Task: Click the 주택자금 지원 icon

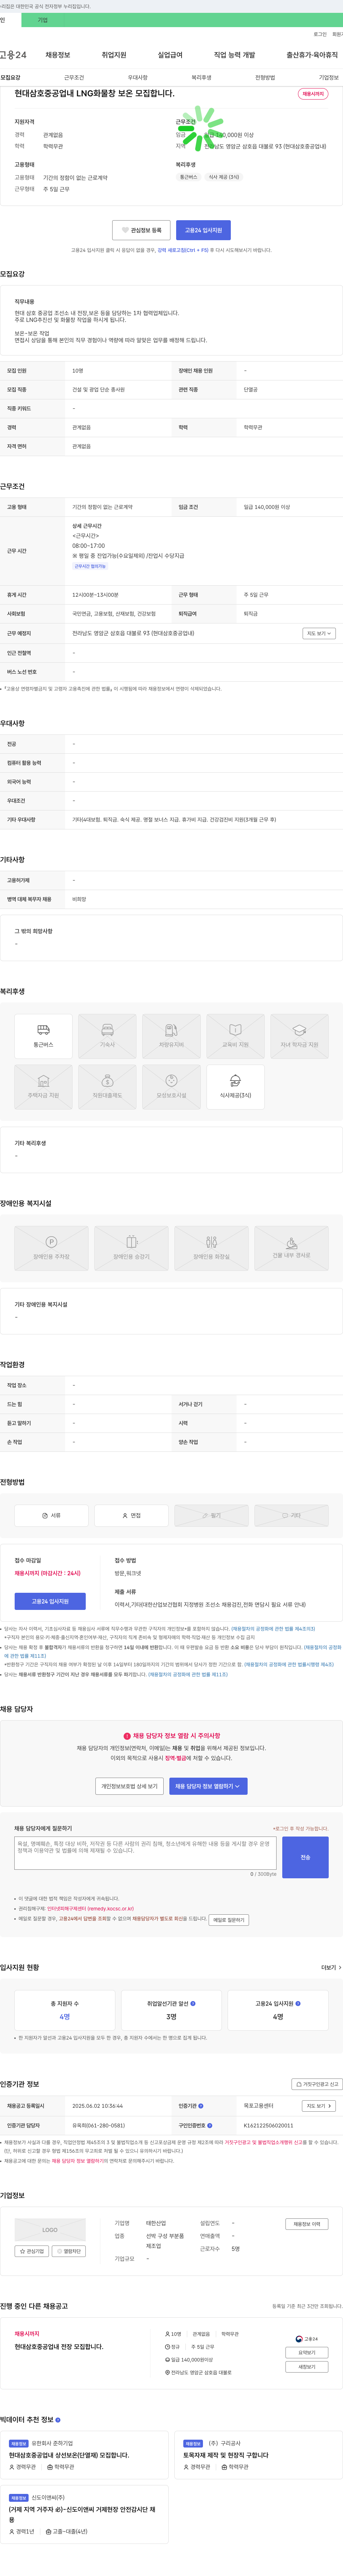Action: (43, 1087)
